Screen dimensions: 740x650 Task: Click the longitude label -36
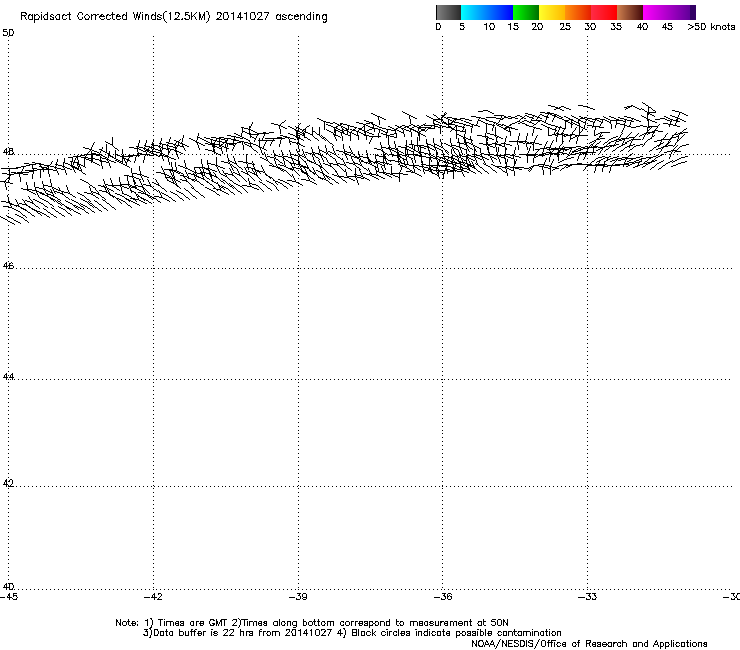[443, 597]
